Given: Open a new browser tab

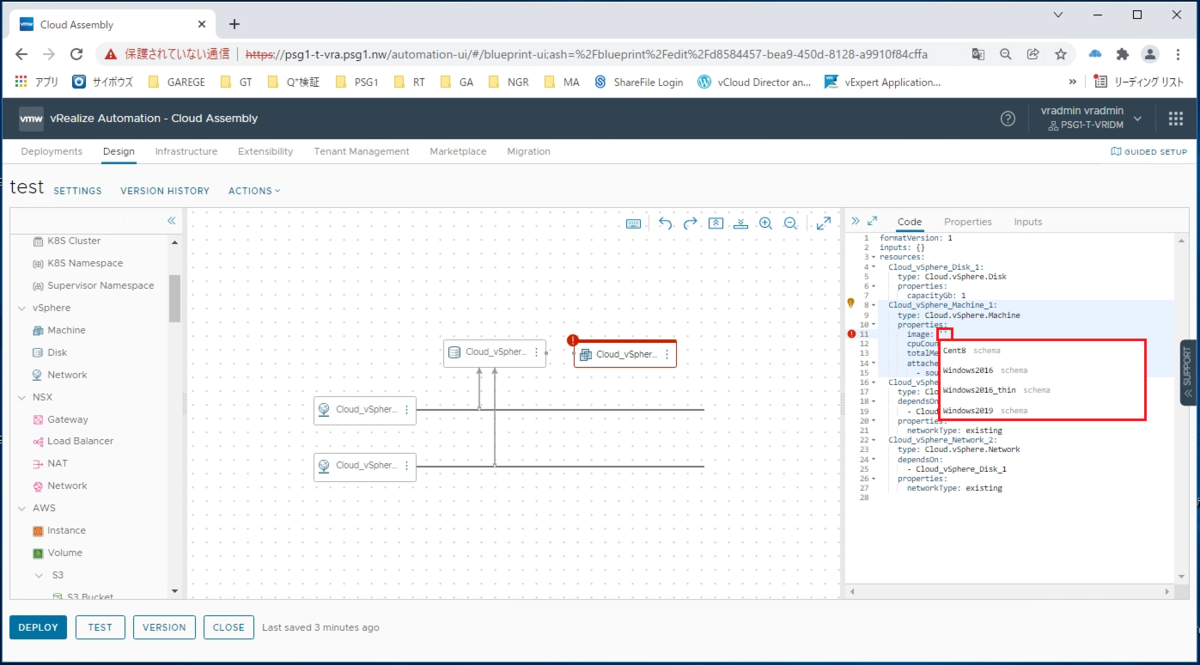Looking at the screenshot, I should 234,24.
